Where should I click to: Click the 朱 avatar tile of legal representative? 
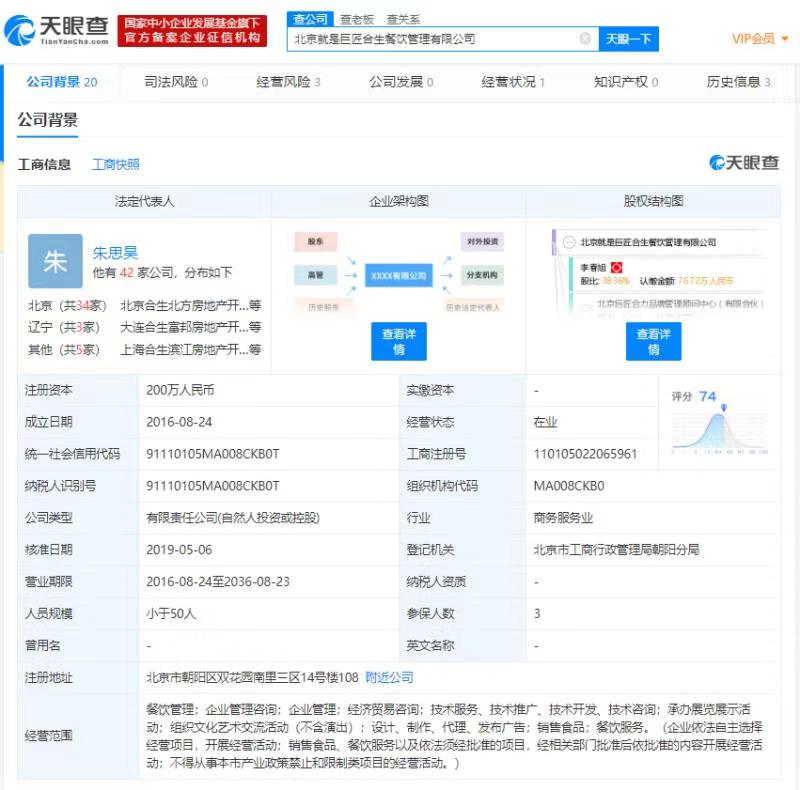(55, 261)
